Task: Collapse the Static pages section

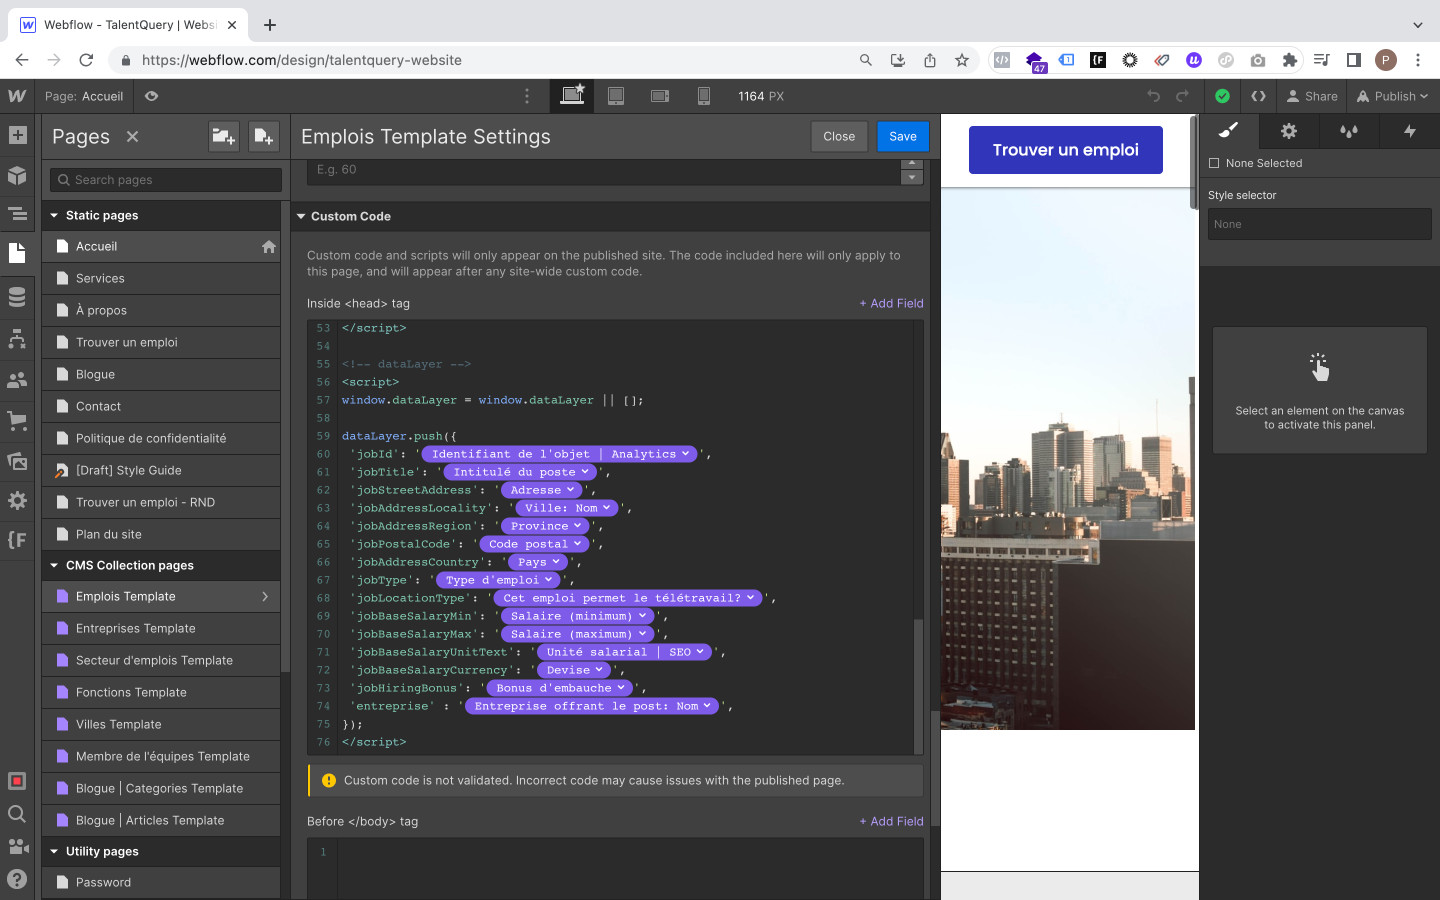Action: click(54, 215)
